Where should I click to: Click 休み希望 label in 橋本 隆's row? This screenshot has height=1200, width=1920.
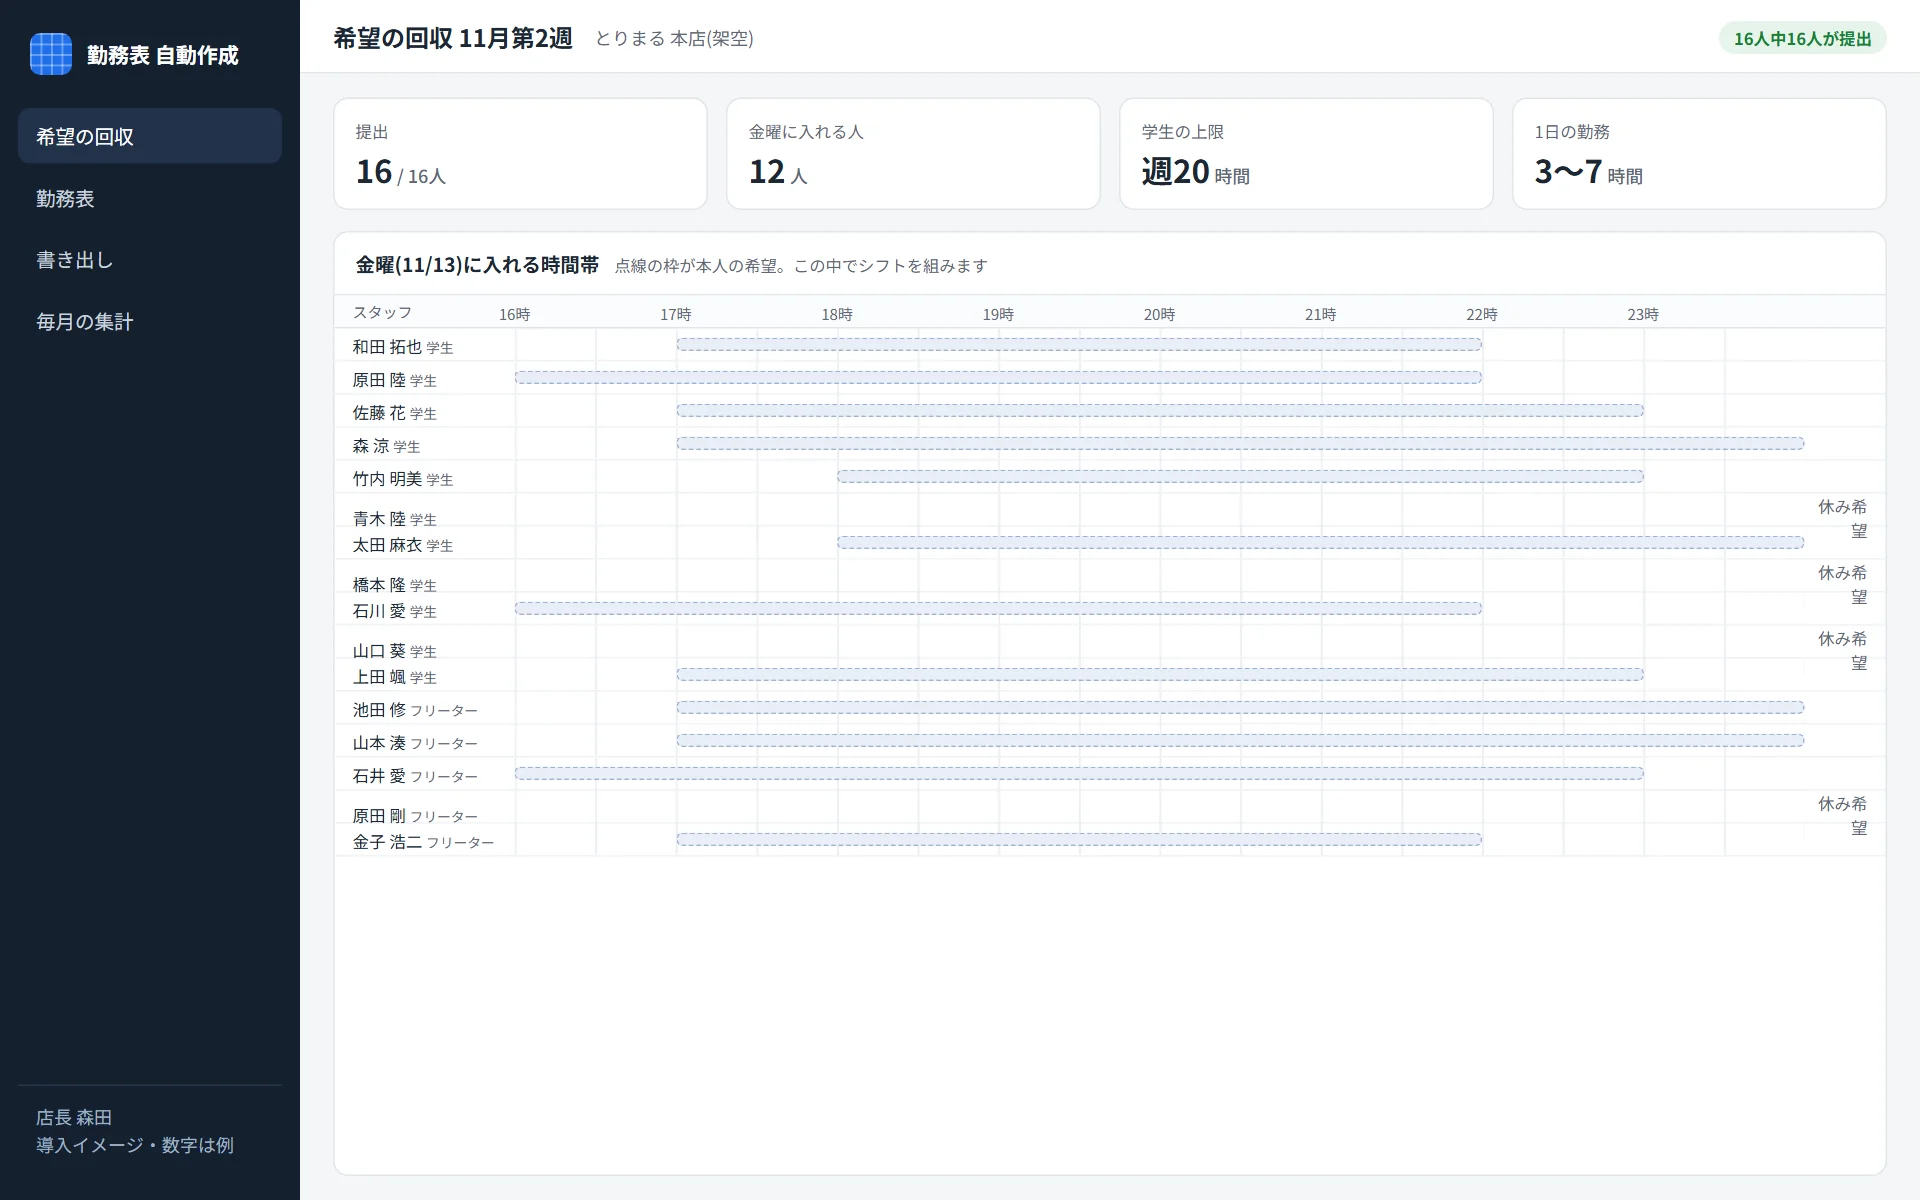tap(1843, 585)
